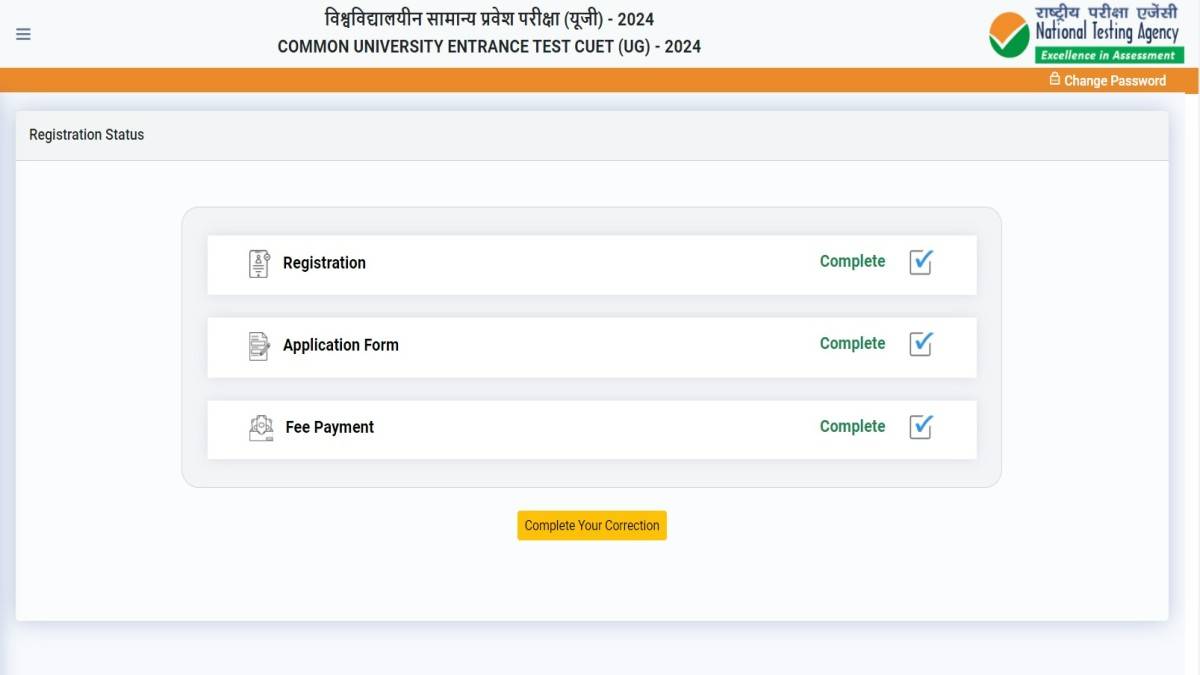Toggle the Fee Payment checkbox
This screenshot has width=1200, height=675.
point(920,427)
